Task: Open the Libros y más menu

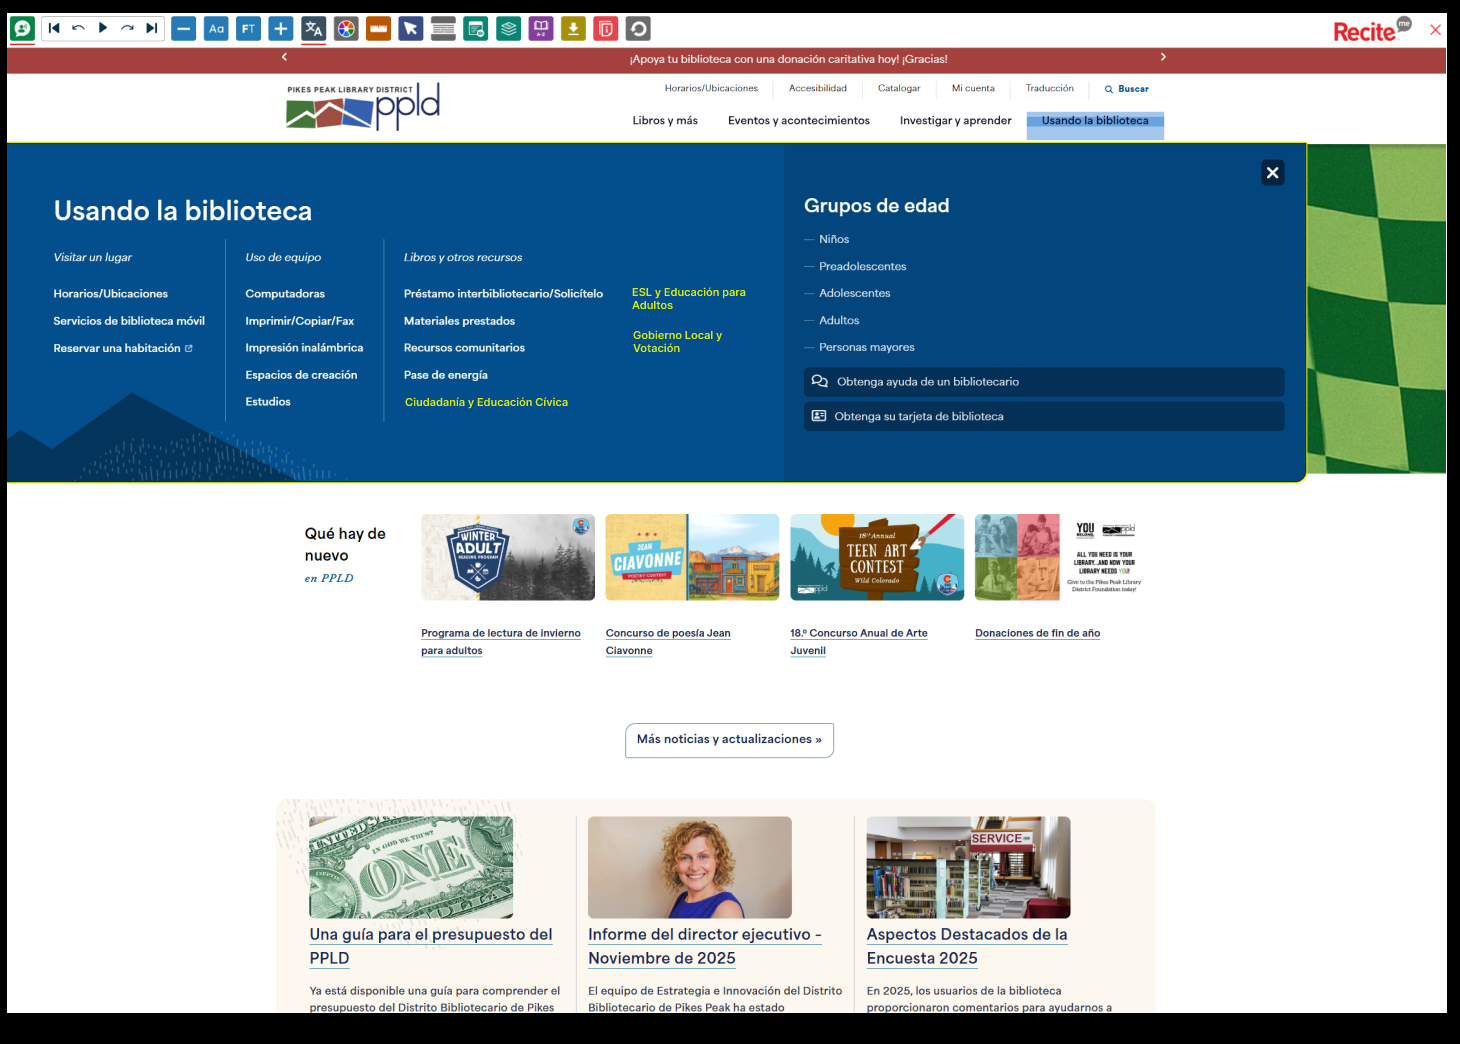Action: point(665,121)
